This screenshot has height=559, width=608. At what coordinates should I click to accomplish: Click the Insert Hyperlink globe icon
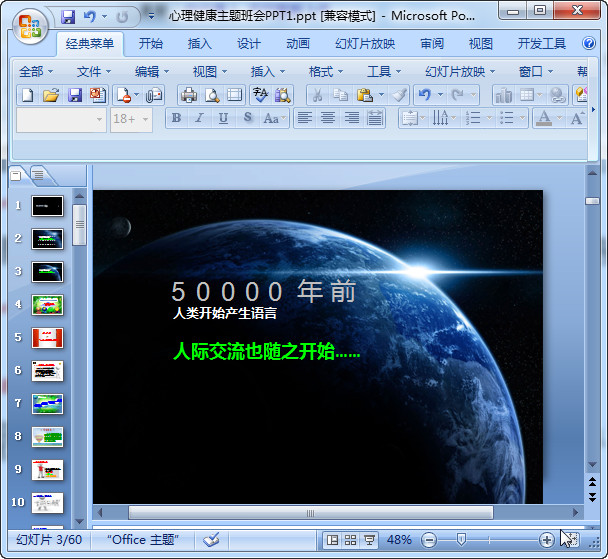point(558,95)
